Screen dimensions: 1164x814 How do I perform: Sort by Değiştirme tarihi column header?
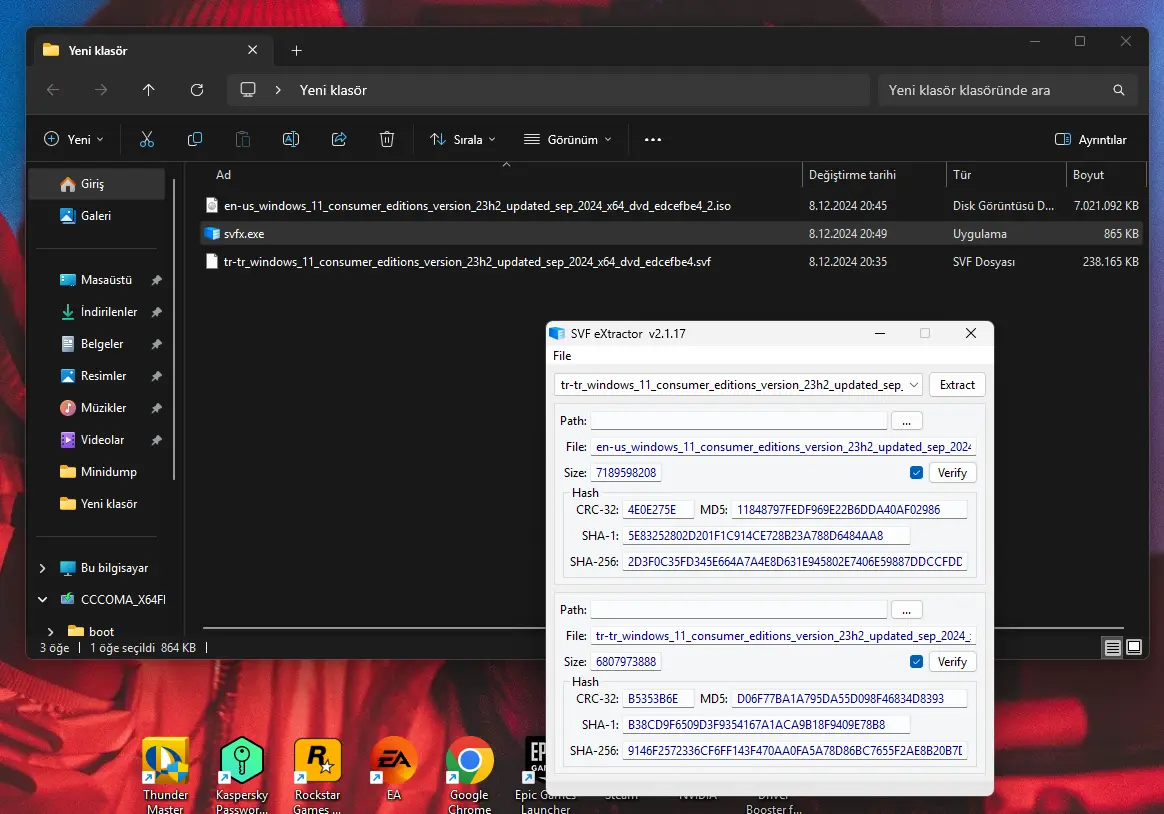[x=852, y=174]
